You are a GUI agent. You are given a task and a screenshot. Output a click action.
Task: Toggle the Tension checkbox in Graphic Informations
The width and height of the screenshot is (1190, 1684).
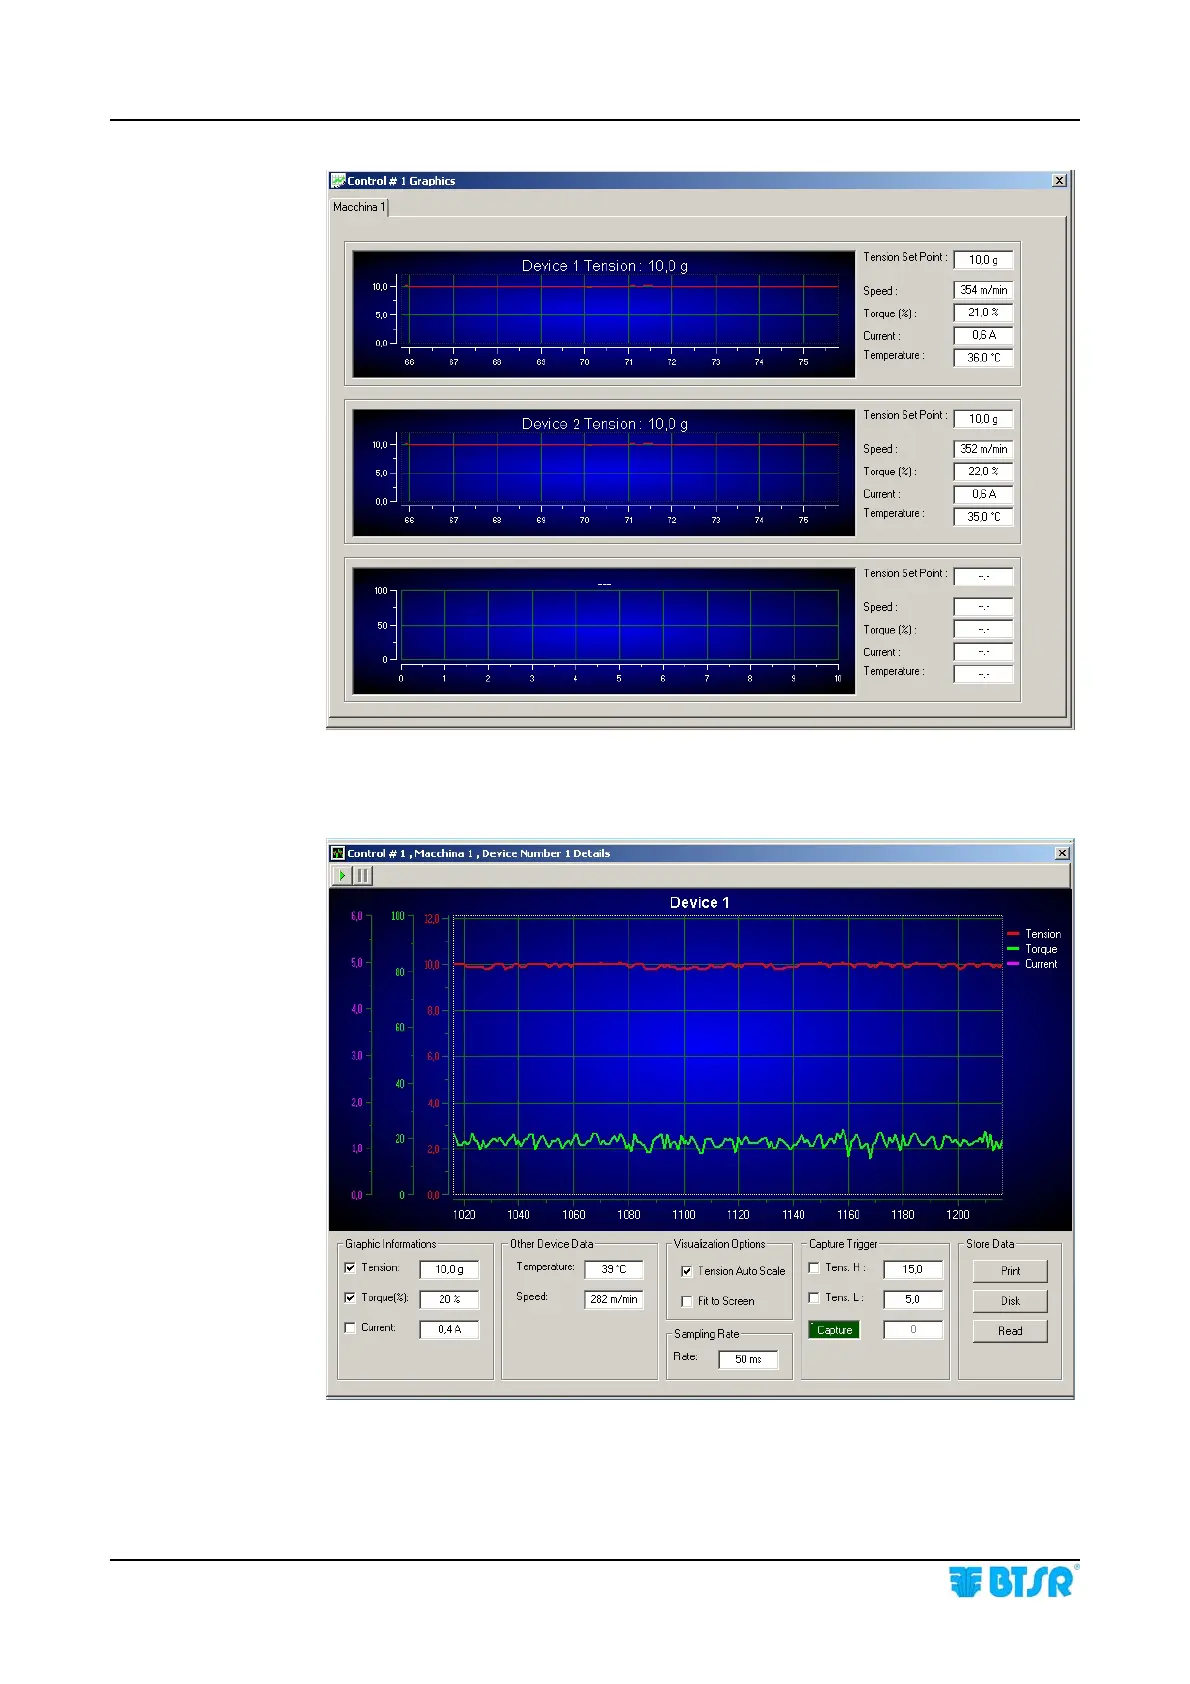(x=350, y=1267)
